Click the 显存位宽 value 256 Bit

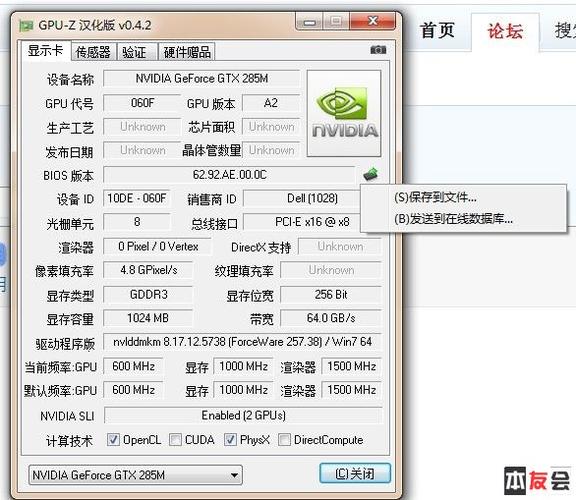coord(331,295)
